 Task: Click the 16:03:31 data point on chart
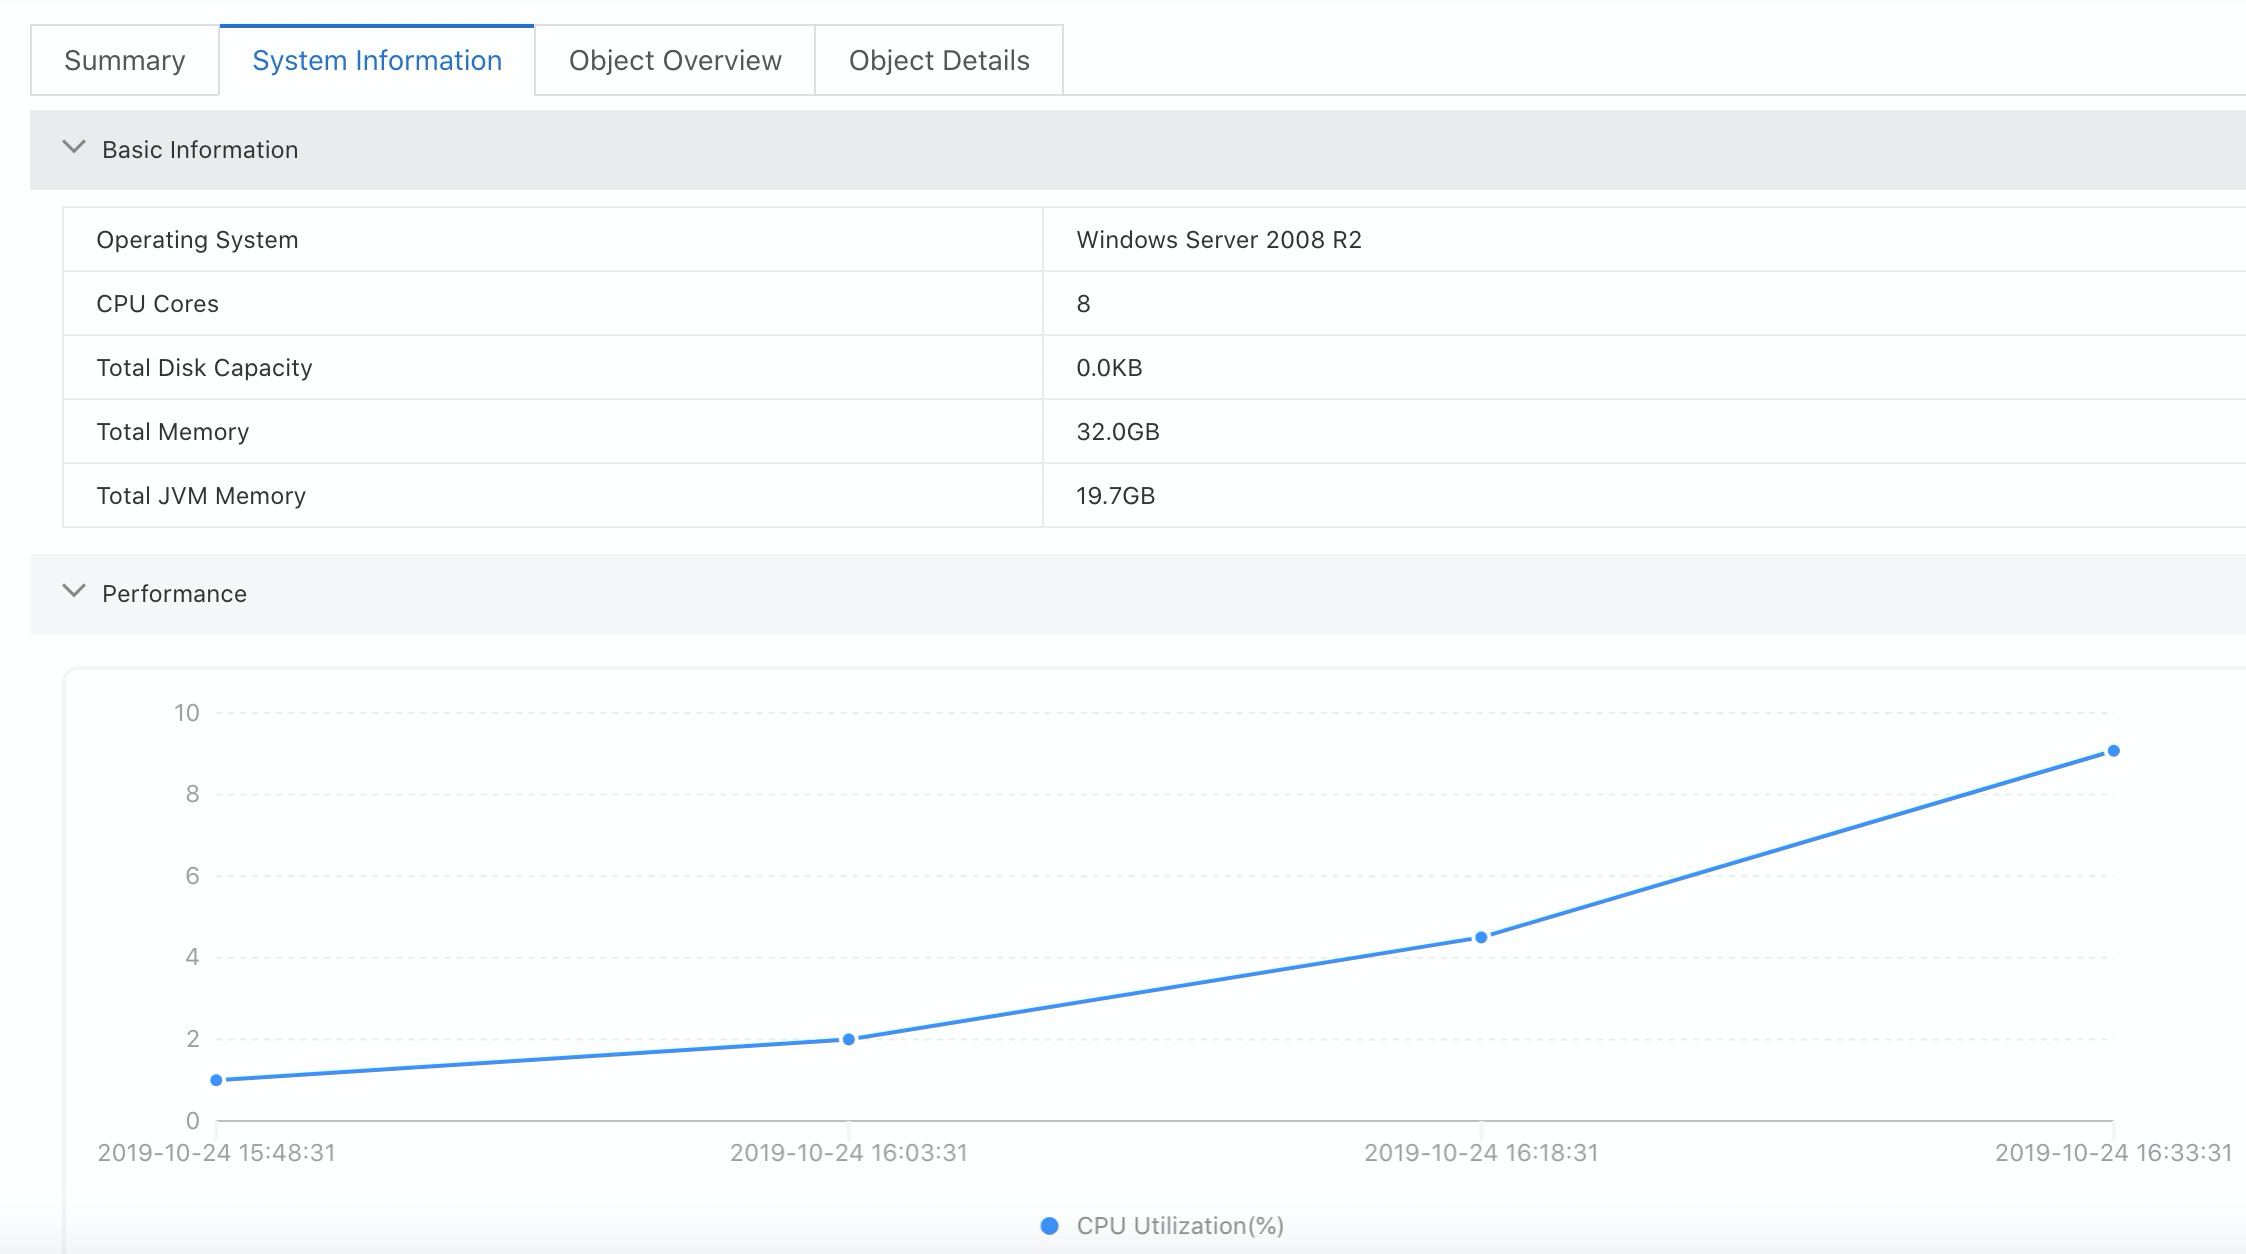849,1039
